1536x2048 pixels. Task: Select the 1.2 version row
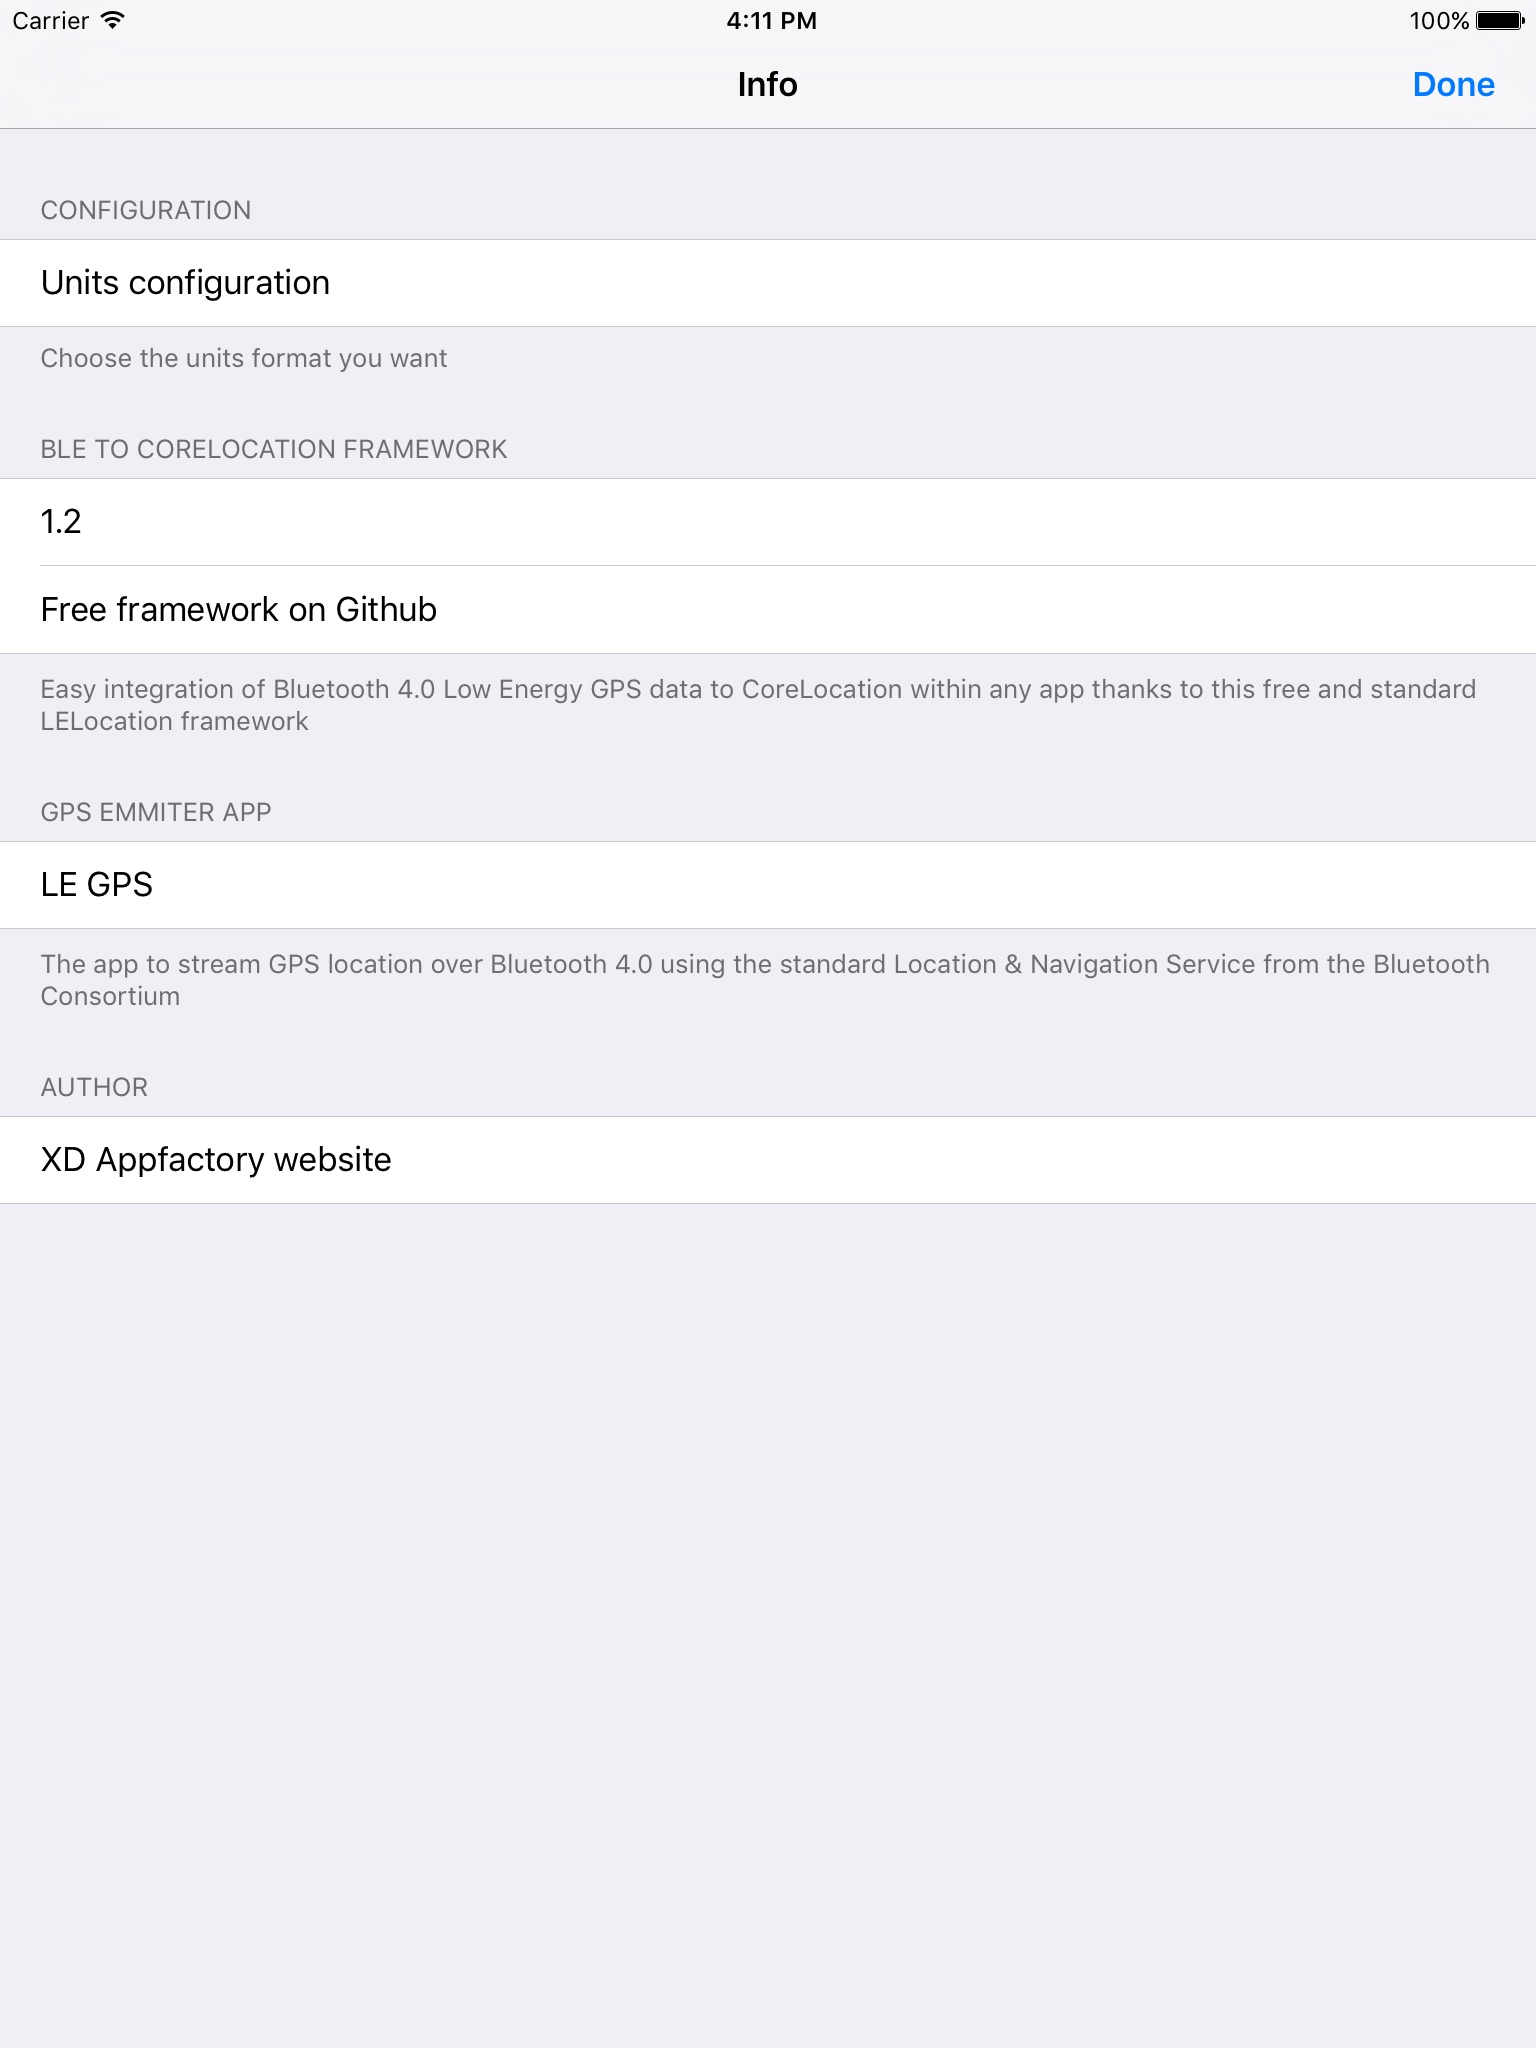(768, 522)
